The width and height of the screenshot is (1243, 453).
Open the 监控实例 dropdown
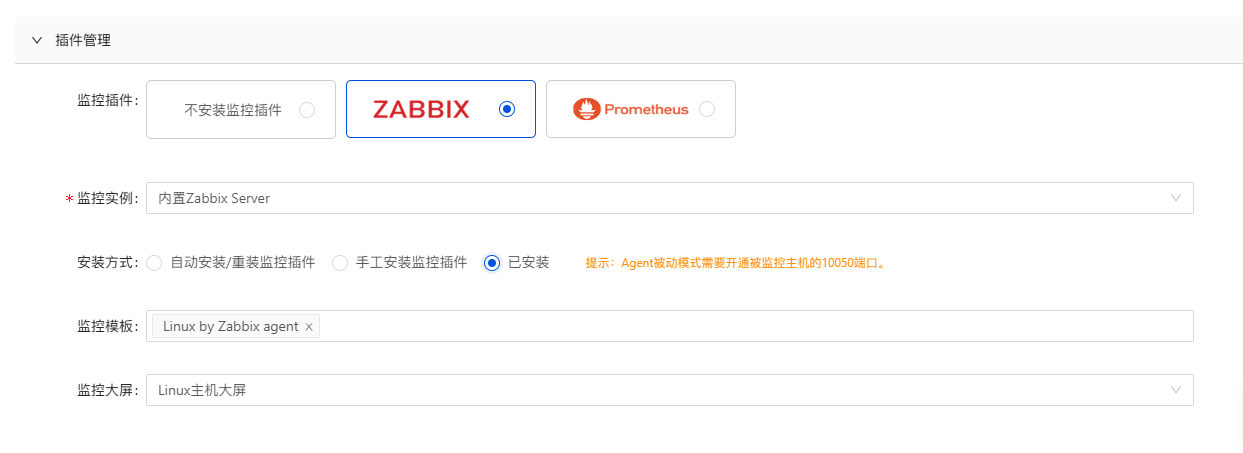click(x=660, y=198)
